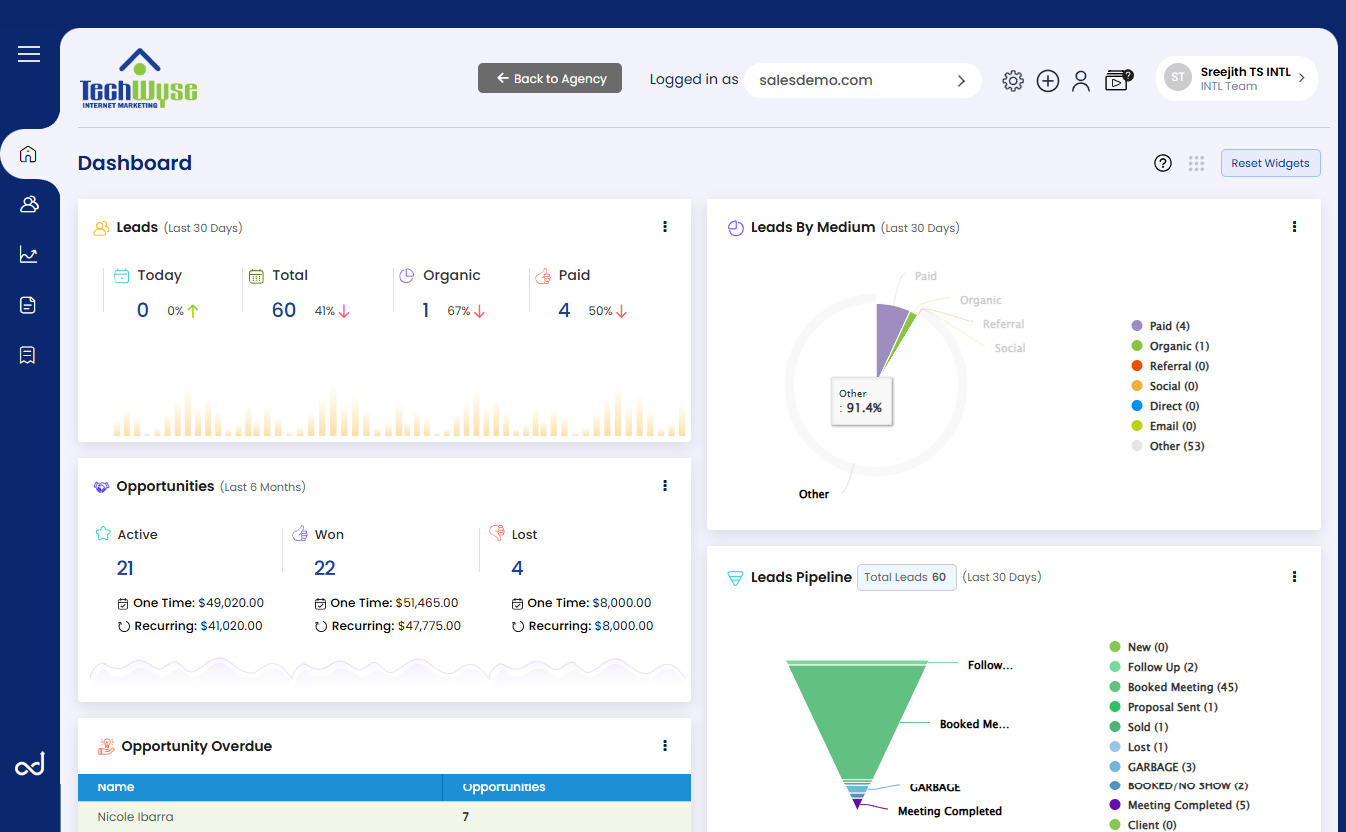Click the Lost opportunities count 4

[517, 568]
